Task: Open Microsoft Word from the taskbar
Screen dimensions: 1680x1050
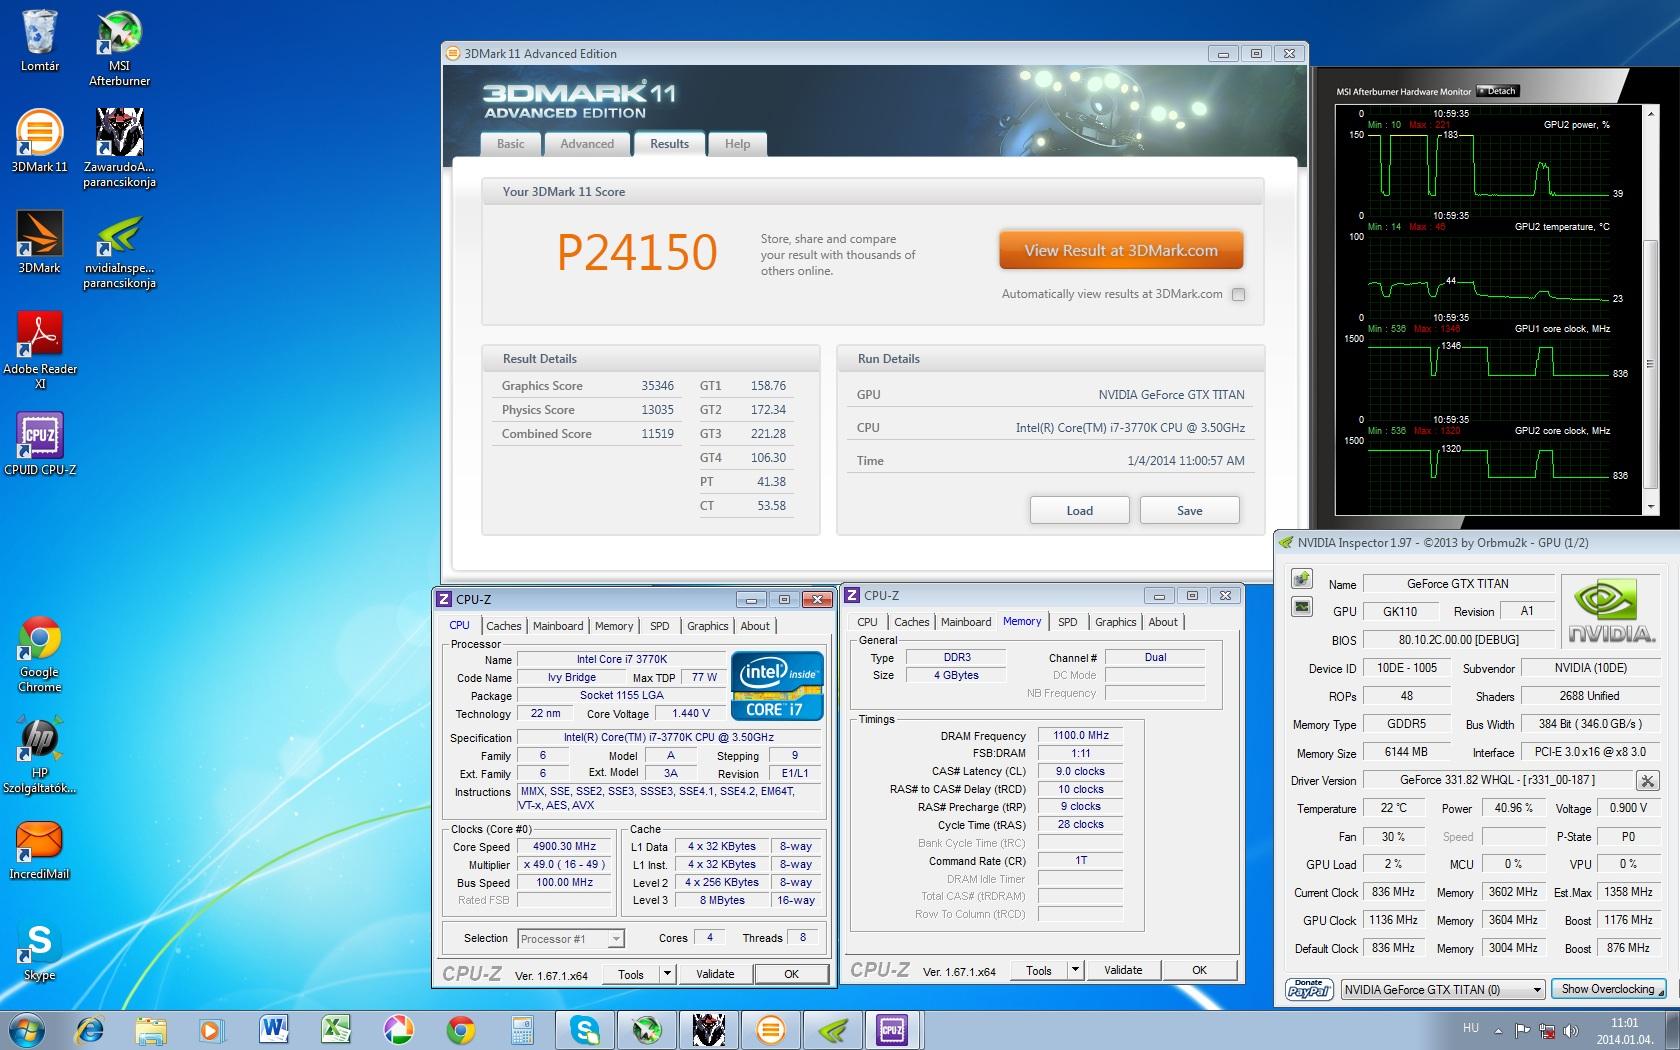Action: (x=273, y=1029)
